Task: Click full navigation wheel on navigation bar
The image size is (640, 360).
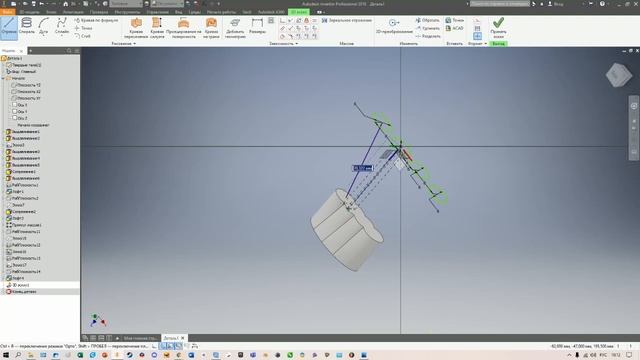Action: pos(634,106)
